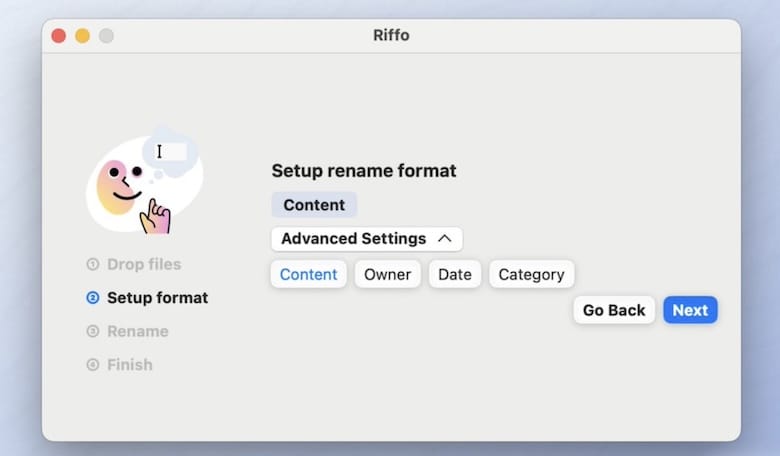The image size is (780, 456).
Task: Add the Category token to format
Action: pyautogui.click(x=531, y=274)
